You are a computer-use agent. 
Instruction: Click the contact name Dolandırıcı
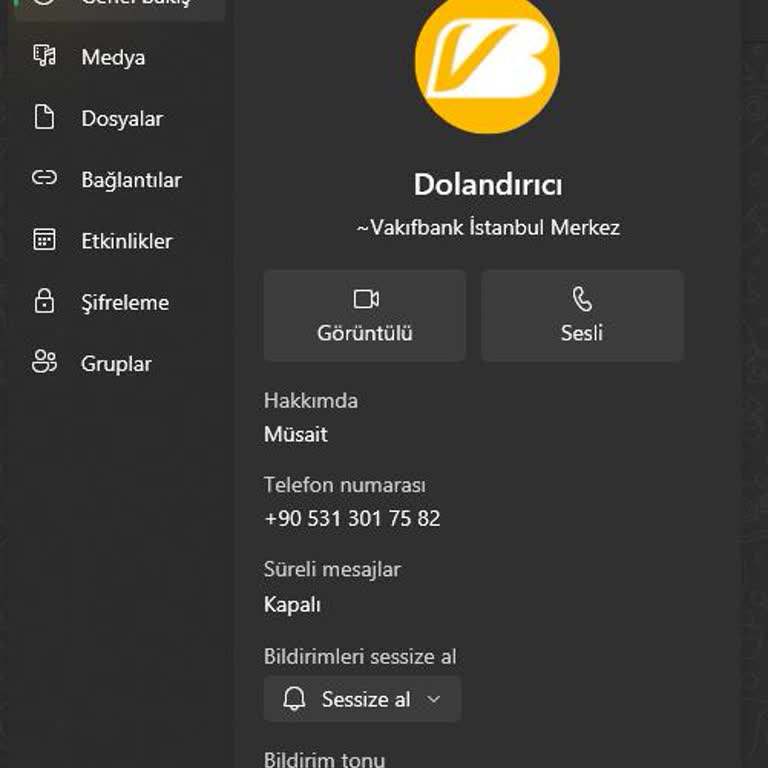click(x=488, y=185)
